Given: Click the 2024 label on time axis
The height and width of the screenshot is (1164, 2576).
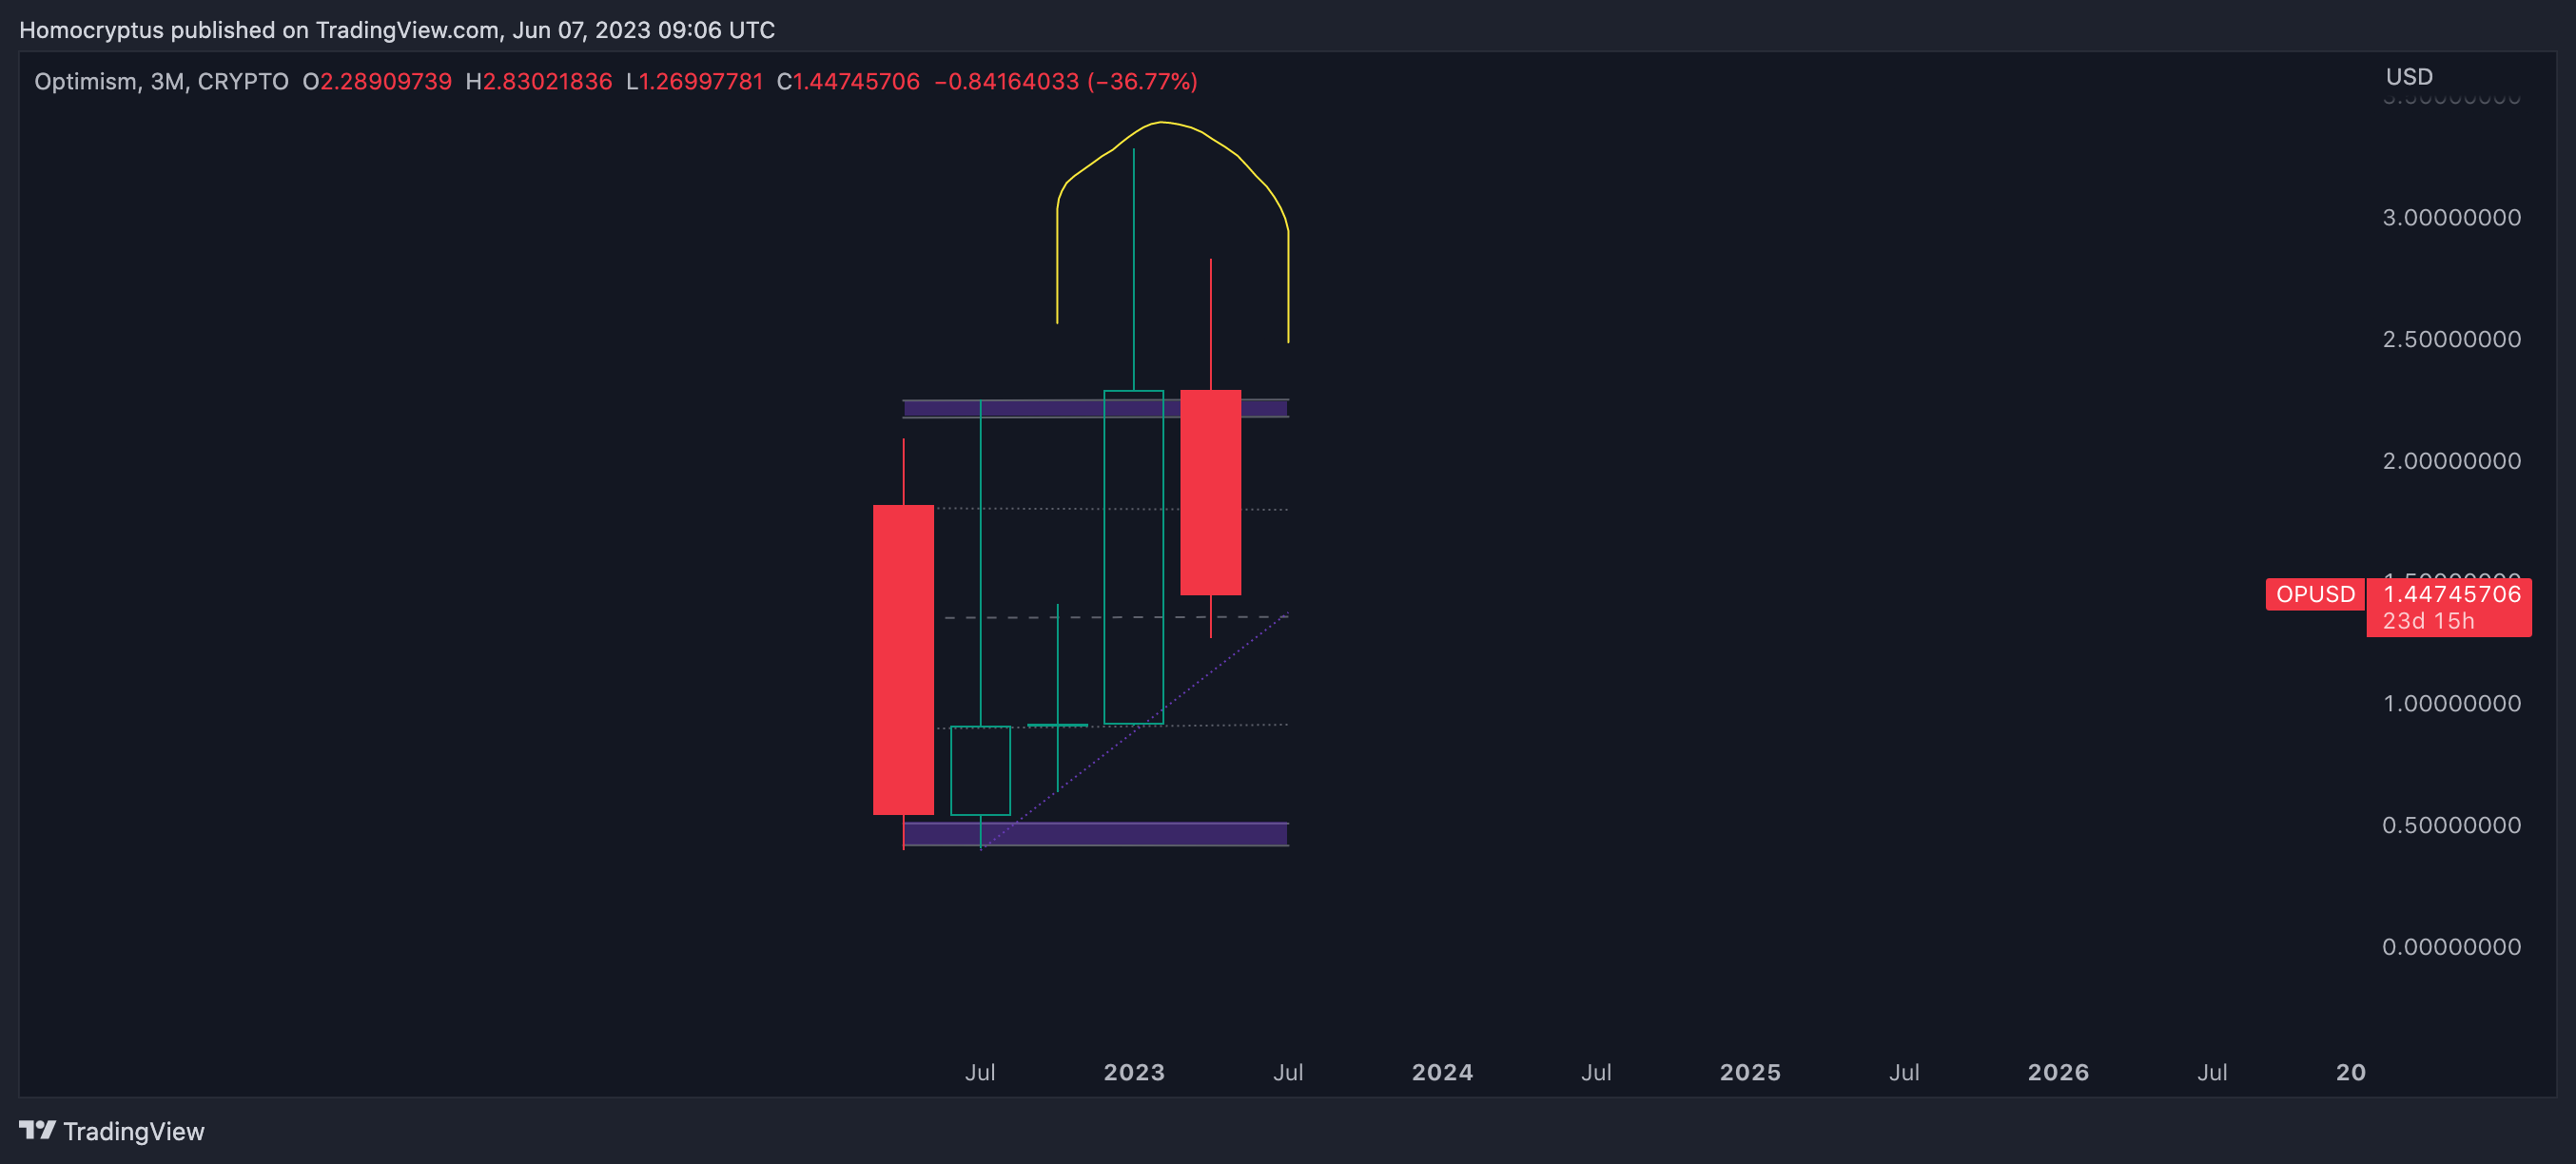Looking at the screenshot, I should tap(1442, 1073).
